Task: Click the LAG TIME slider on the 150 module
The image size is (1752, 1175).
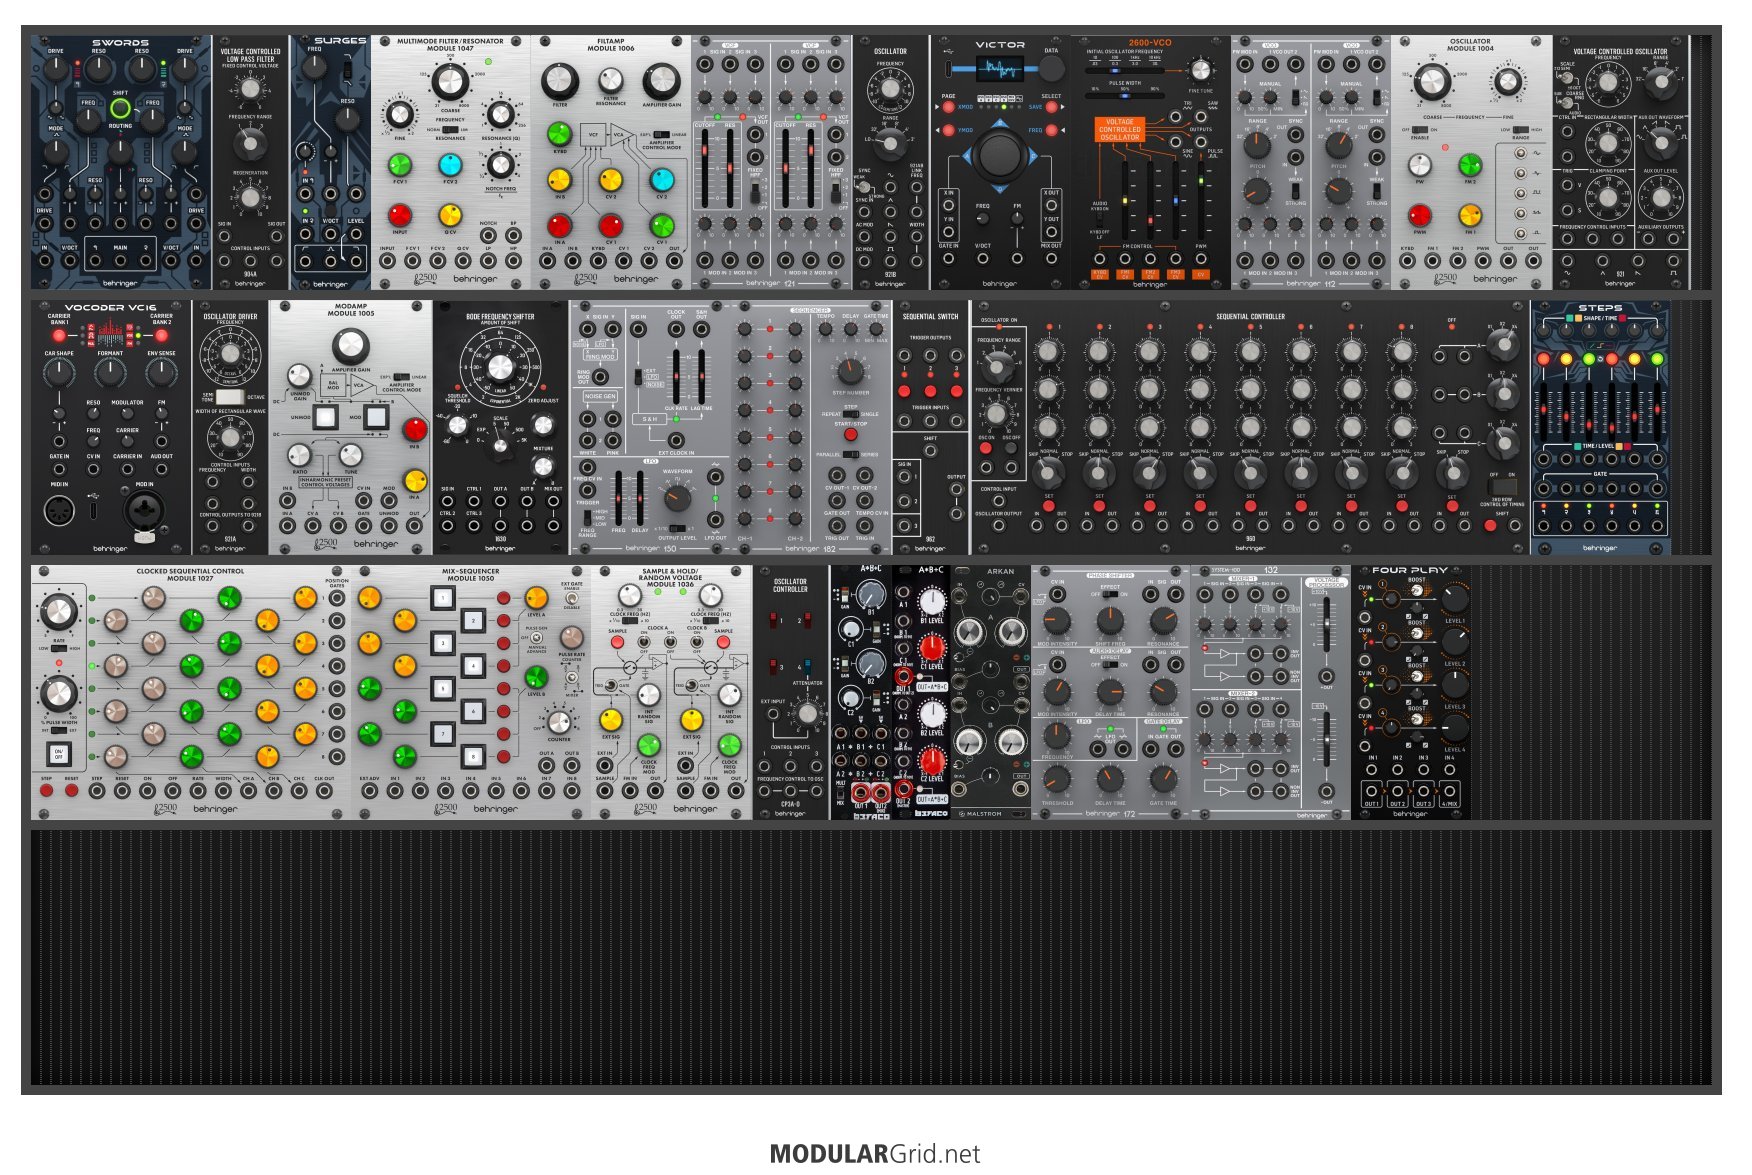Action: (x=702, y=376)
